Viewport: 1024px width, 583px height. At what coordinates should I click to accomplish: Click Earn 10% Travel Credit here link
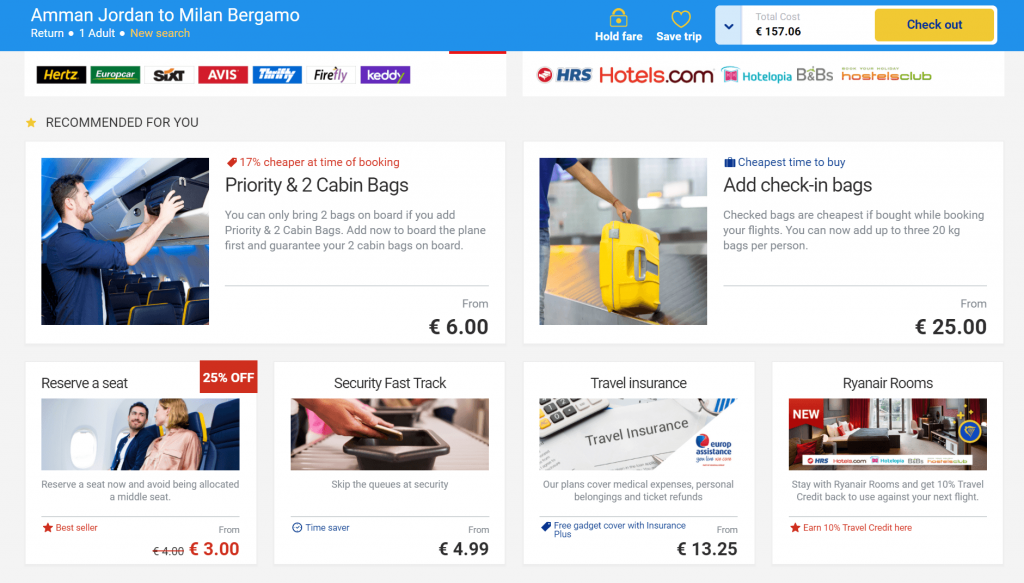click(857, 528)
